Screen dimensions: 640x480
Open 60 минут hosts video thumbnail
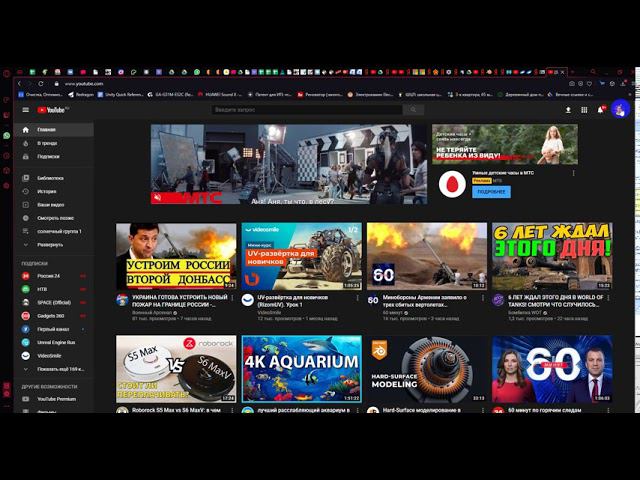552,369
